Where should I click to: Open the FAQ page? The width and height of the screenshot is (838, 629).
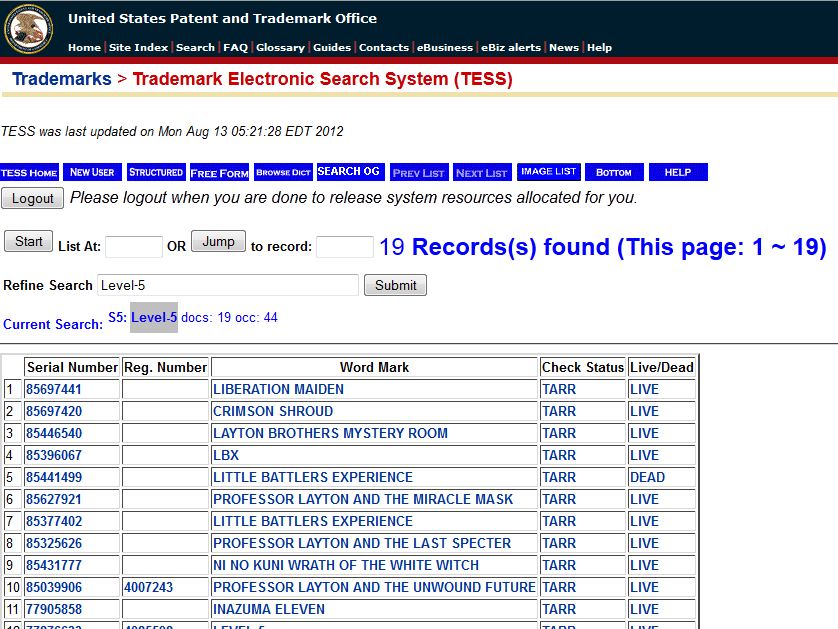(236, 48)
